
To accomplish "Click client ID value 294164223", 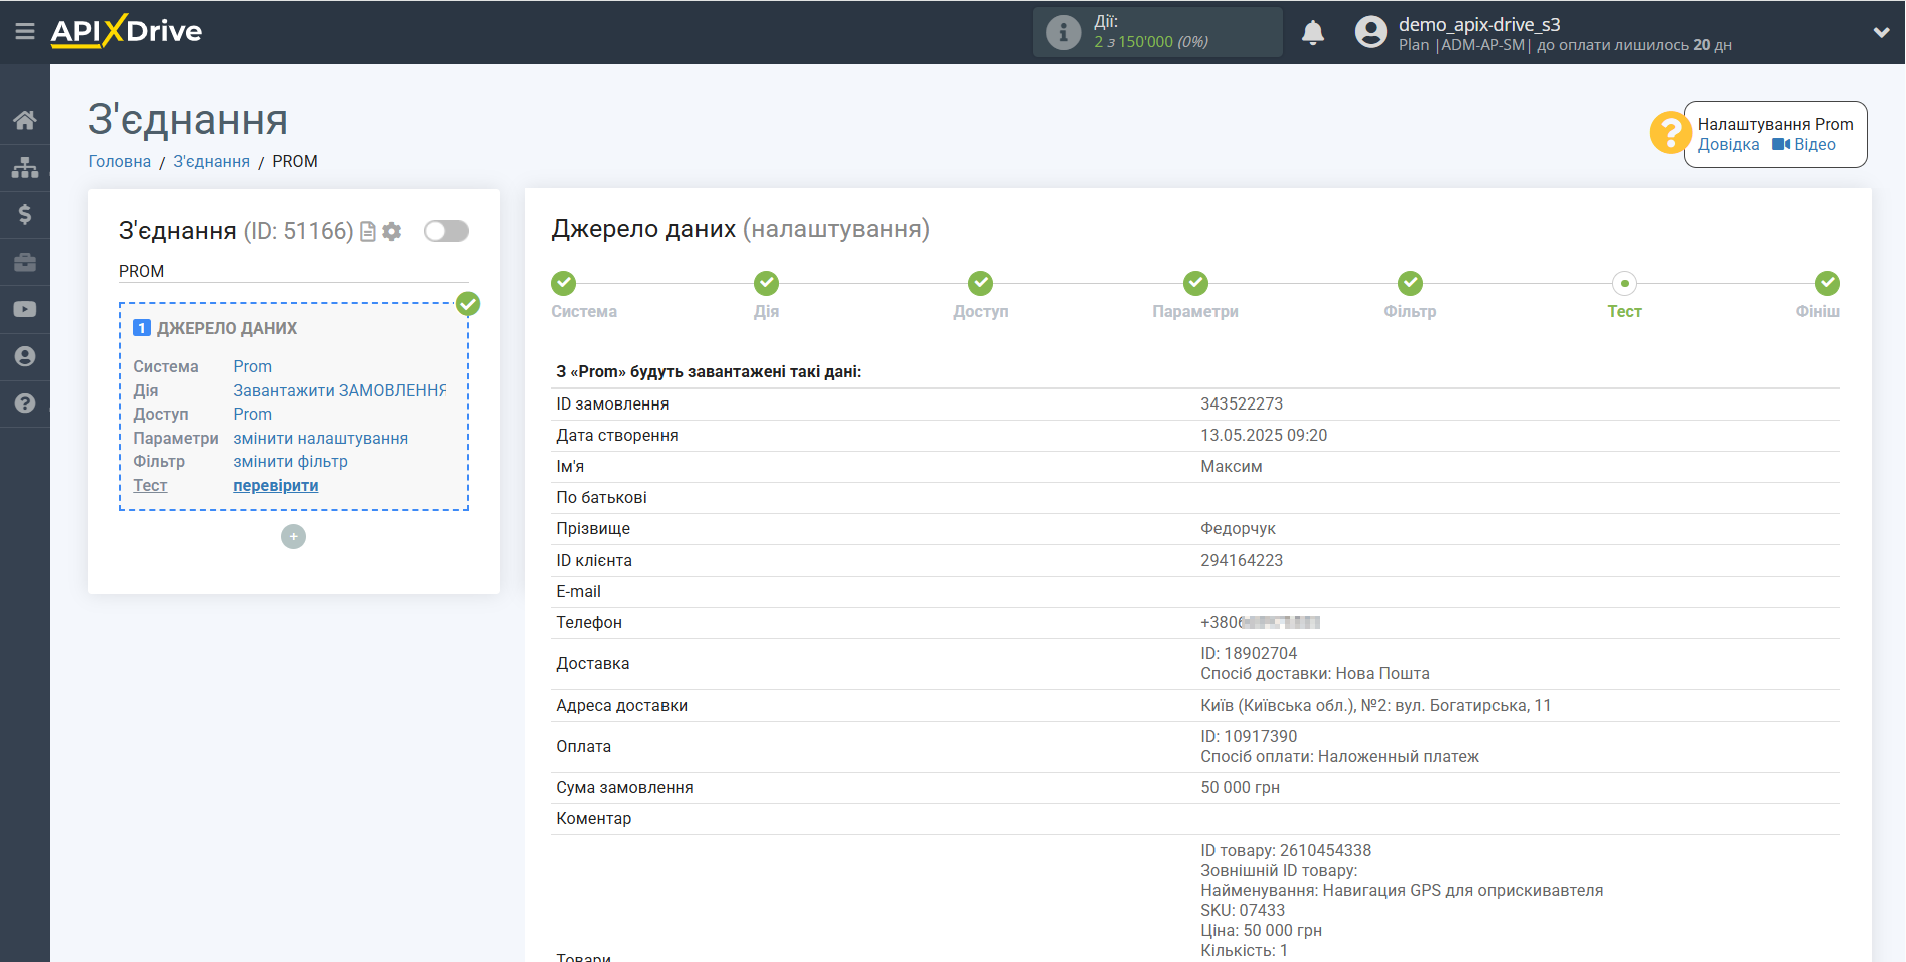I will 1242,561.
